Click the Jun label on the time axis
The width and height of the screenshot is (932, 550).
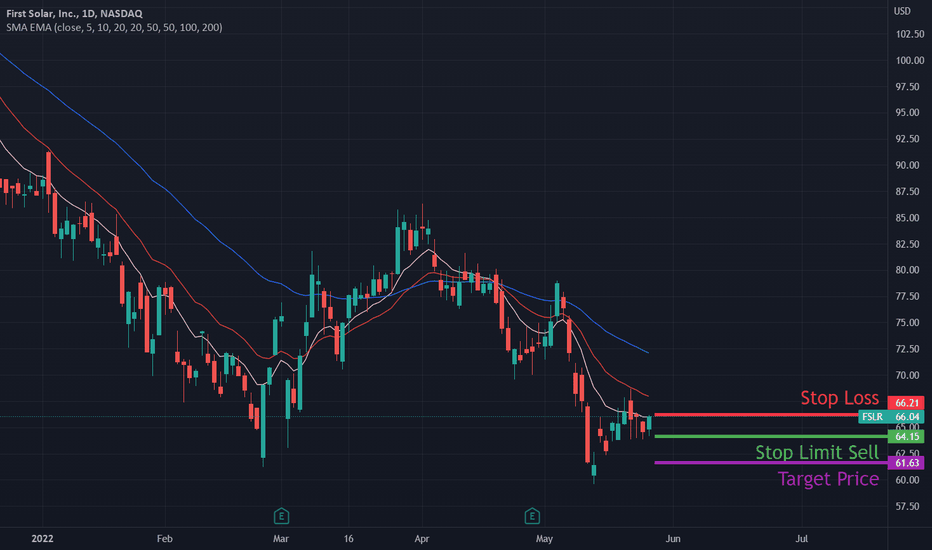pyautogui.click(x=673, y=539)
